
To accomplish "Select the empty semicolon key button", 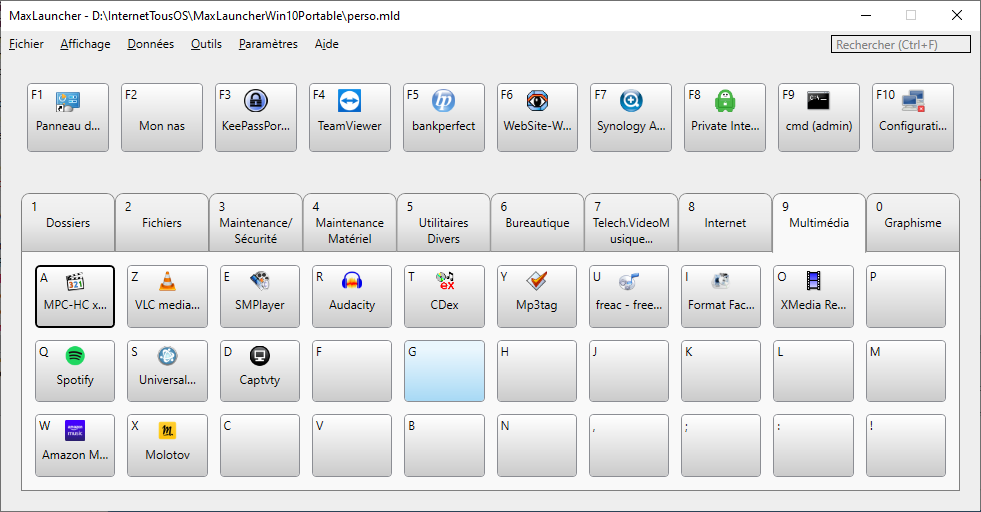I will (721, 445).
